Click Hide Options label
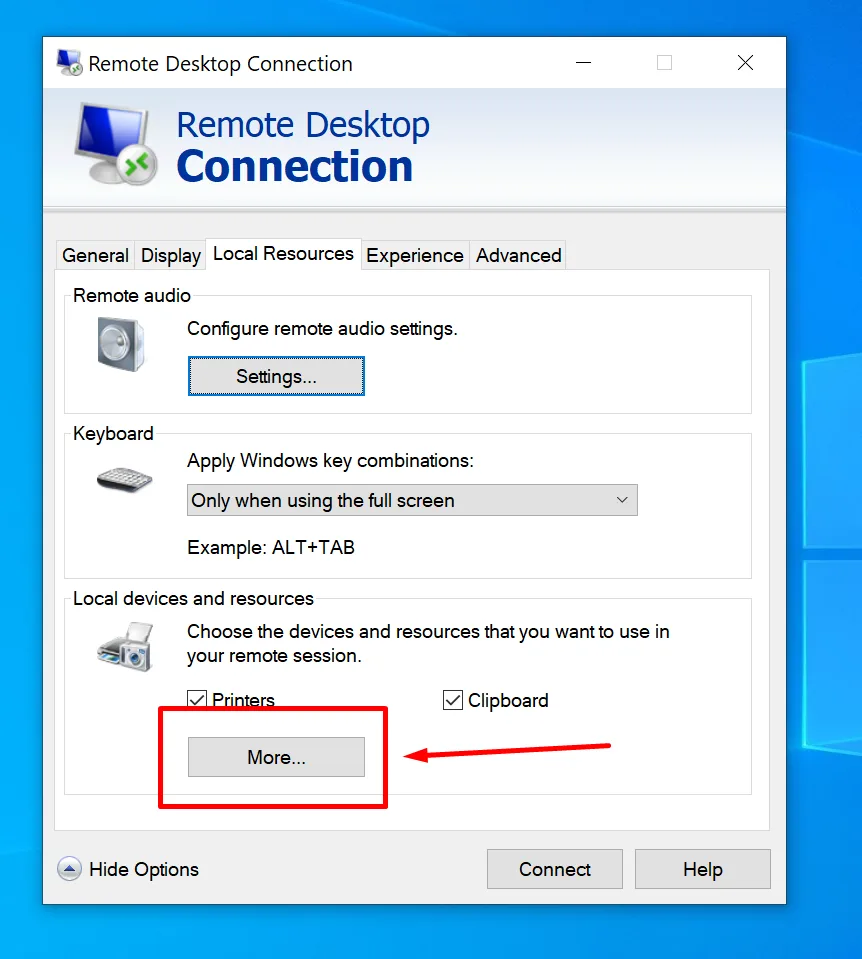 point(144,869)
